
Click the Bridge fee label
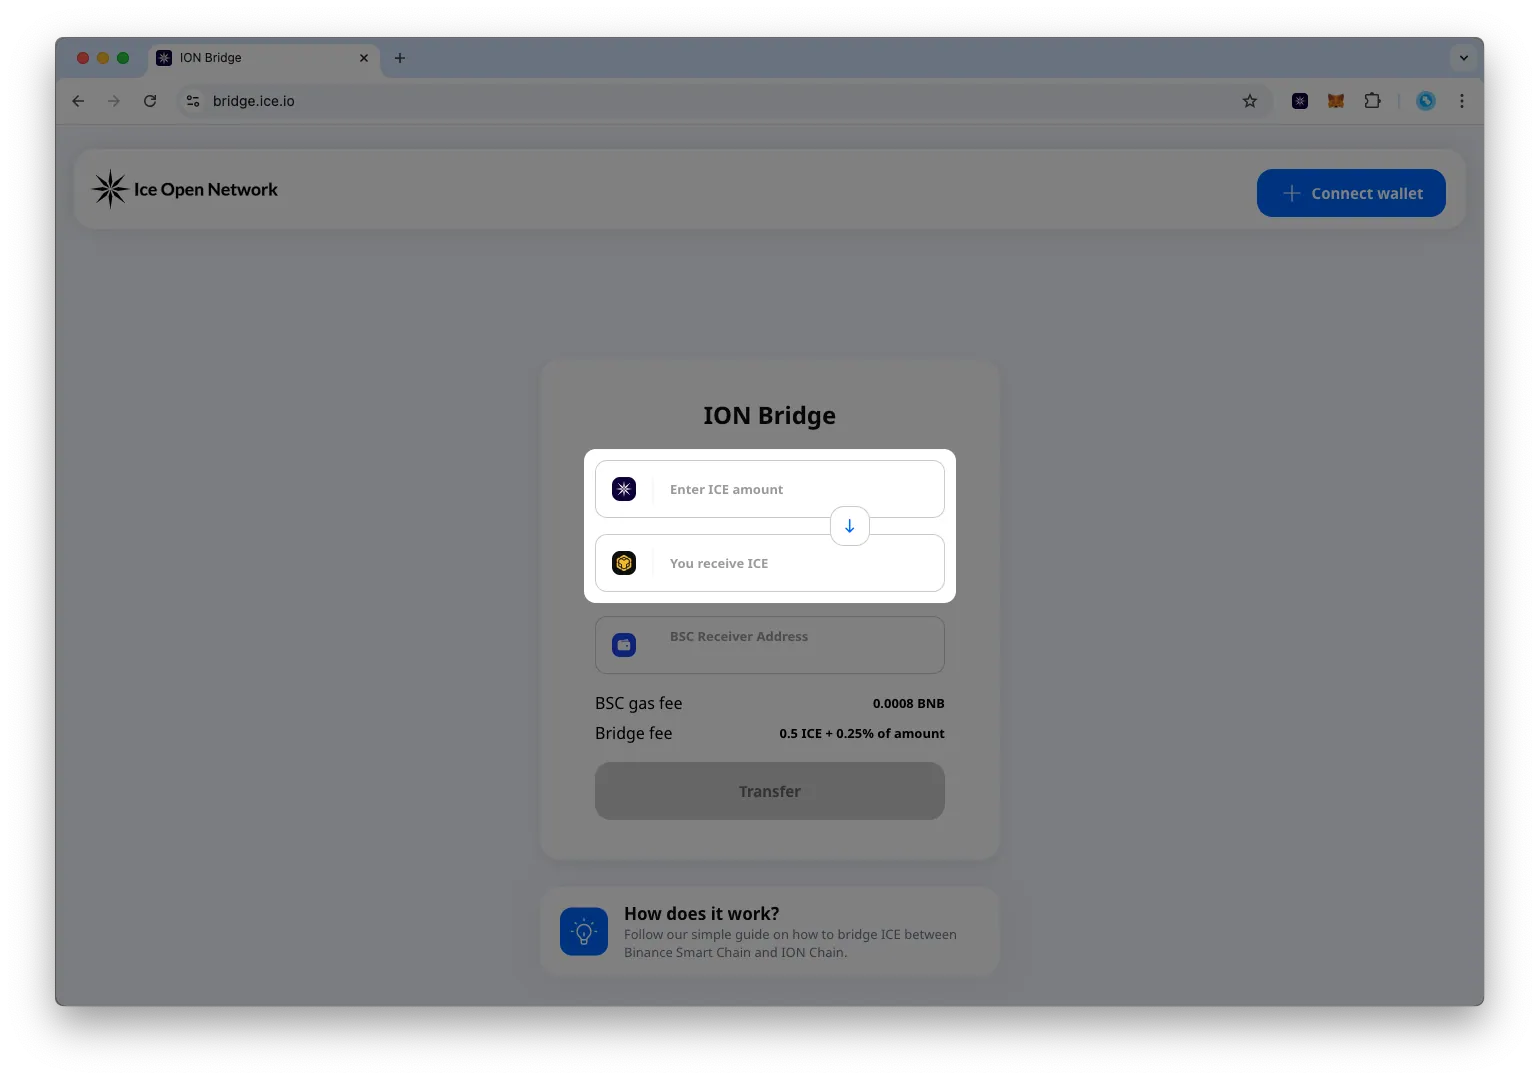tap(634, 734)
